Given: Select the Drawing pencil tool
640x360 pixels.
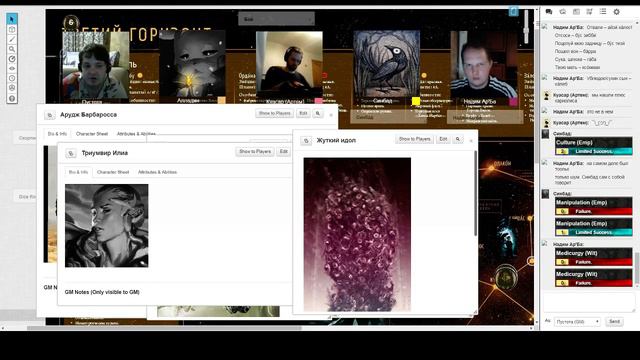Looking at the screenshot, I should [12, 39].
